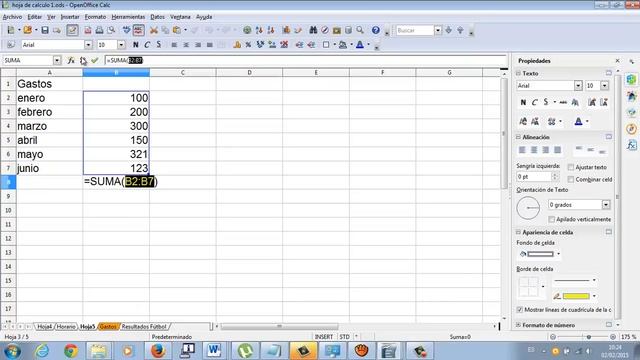Select row 5 header

tap(8, 140)
